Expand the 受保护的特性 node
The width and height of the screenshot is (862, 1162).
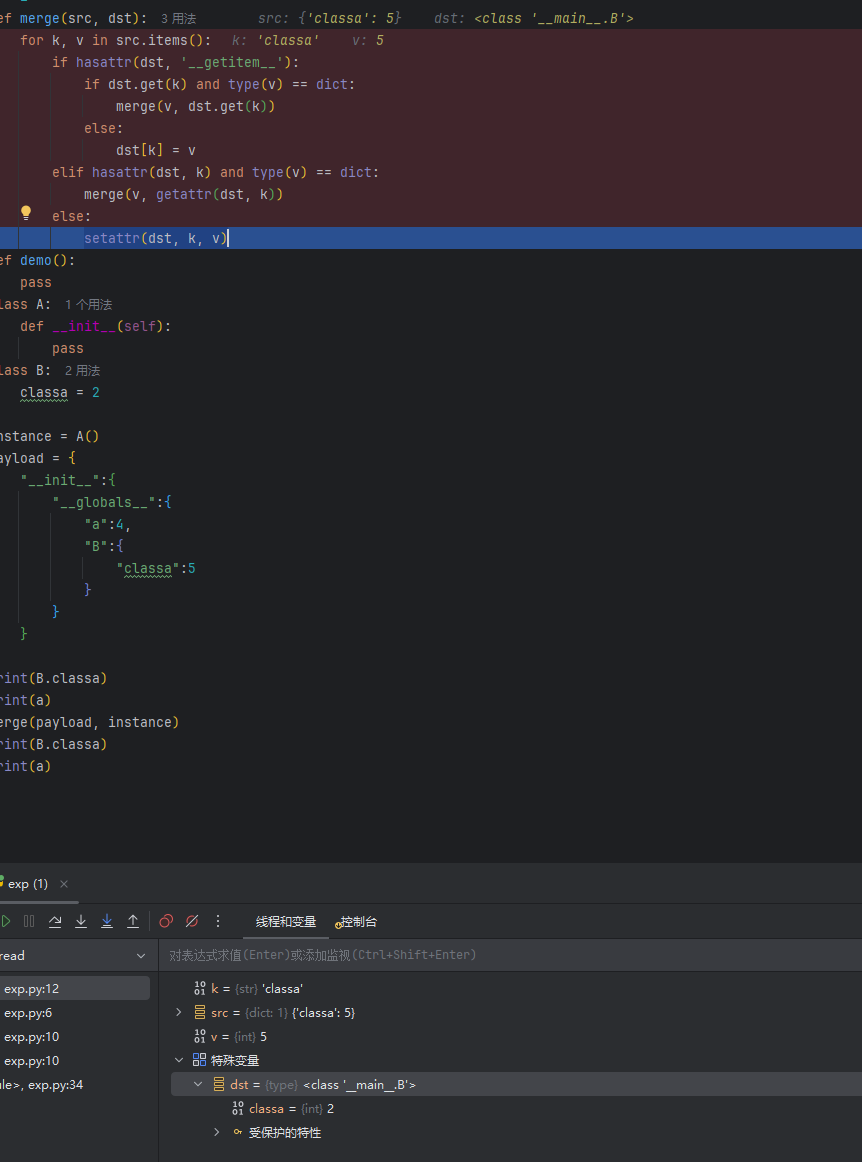[x=217, y=1133]
